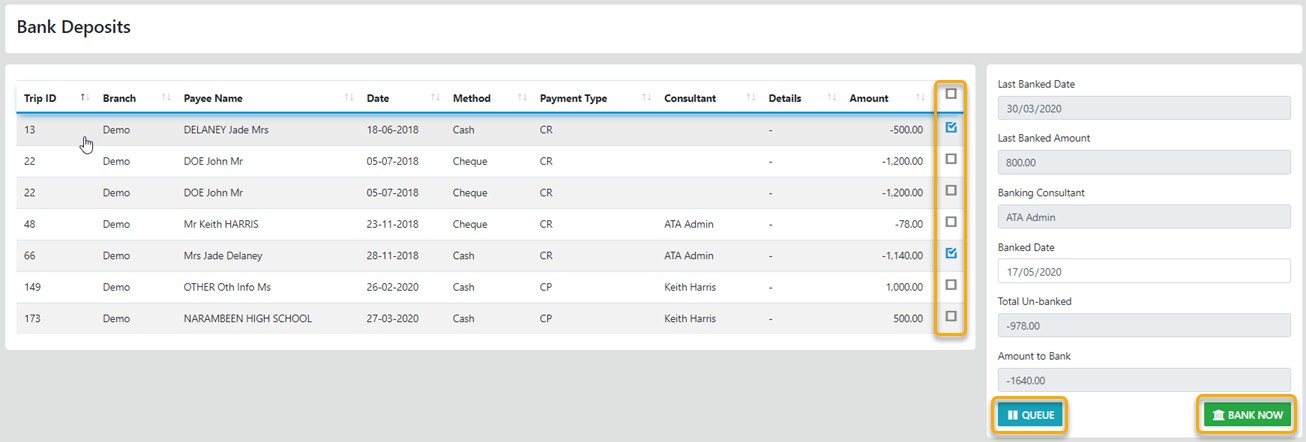The width and height of the screenshot is (1306, 442).
Task: Select NARAMBEEN HIGH SCHOOL row checkbox
Action: point(951,316)
